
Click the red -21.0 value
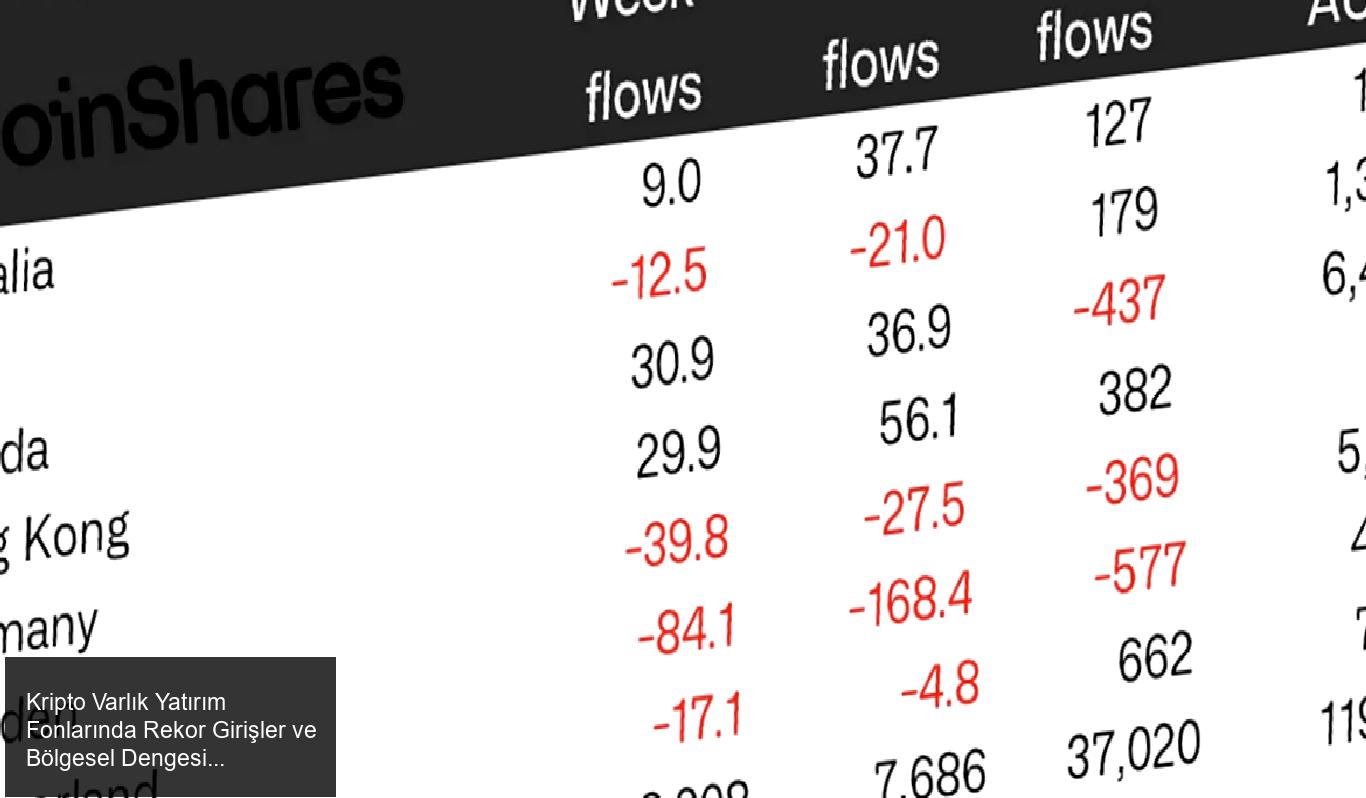coord(897,243)
